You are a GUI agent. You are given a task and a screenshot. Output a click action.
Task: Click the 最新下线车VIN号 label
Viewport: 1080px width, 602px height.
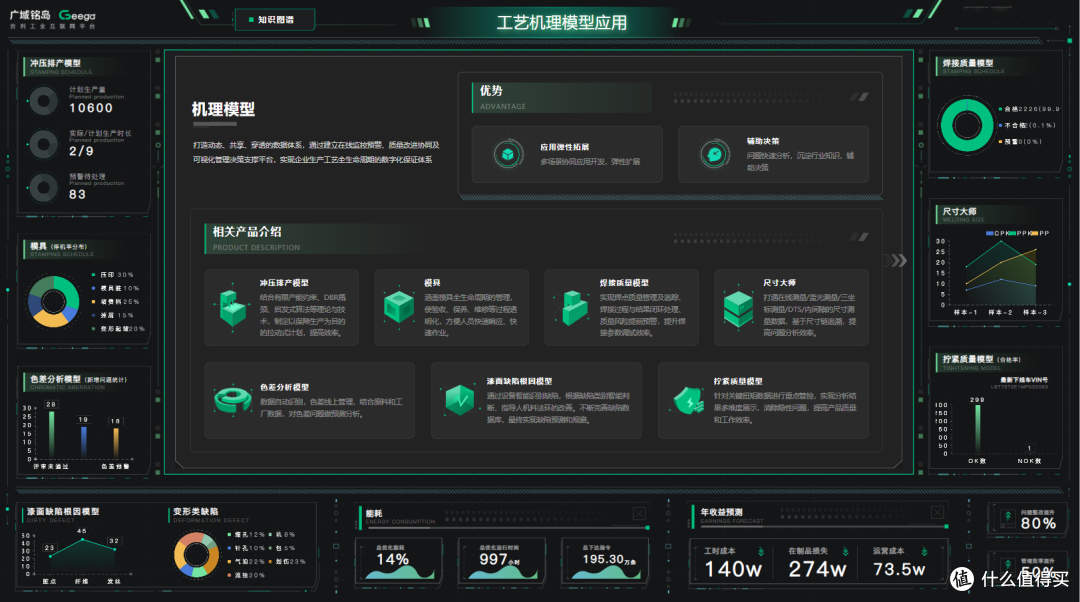click(1024, 380)
